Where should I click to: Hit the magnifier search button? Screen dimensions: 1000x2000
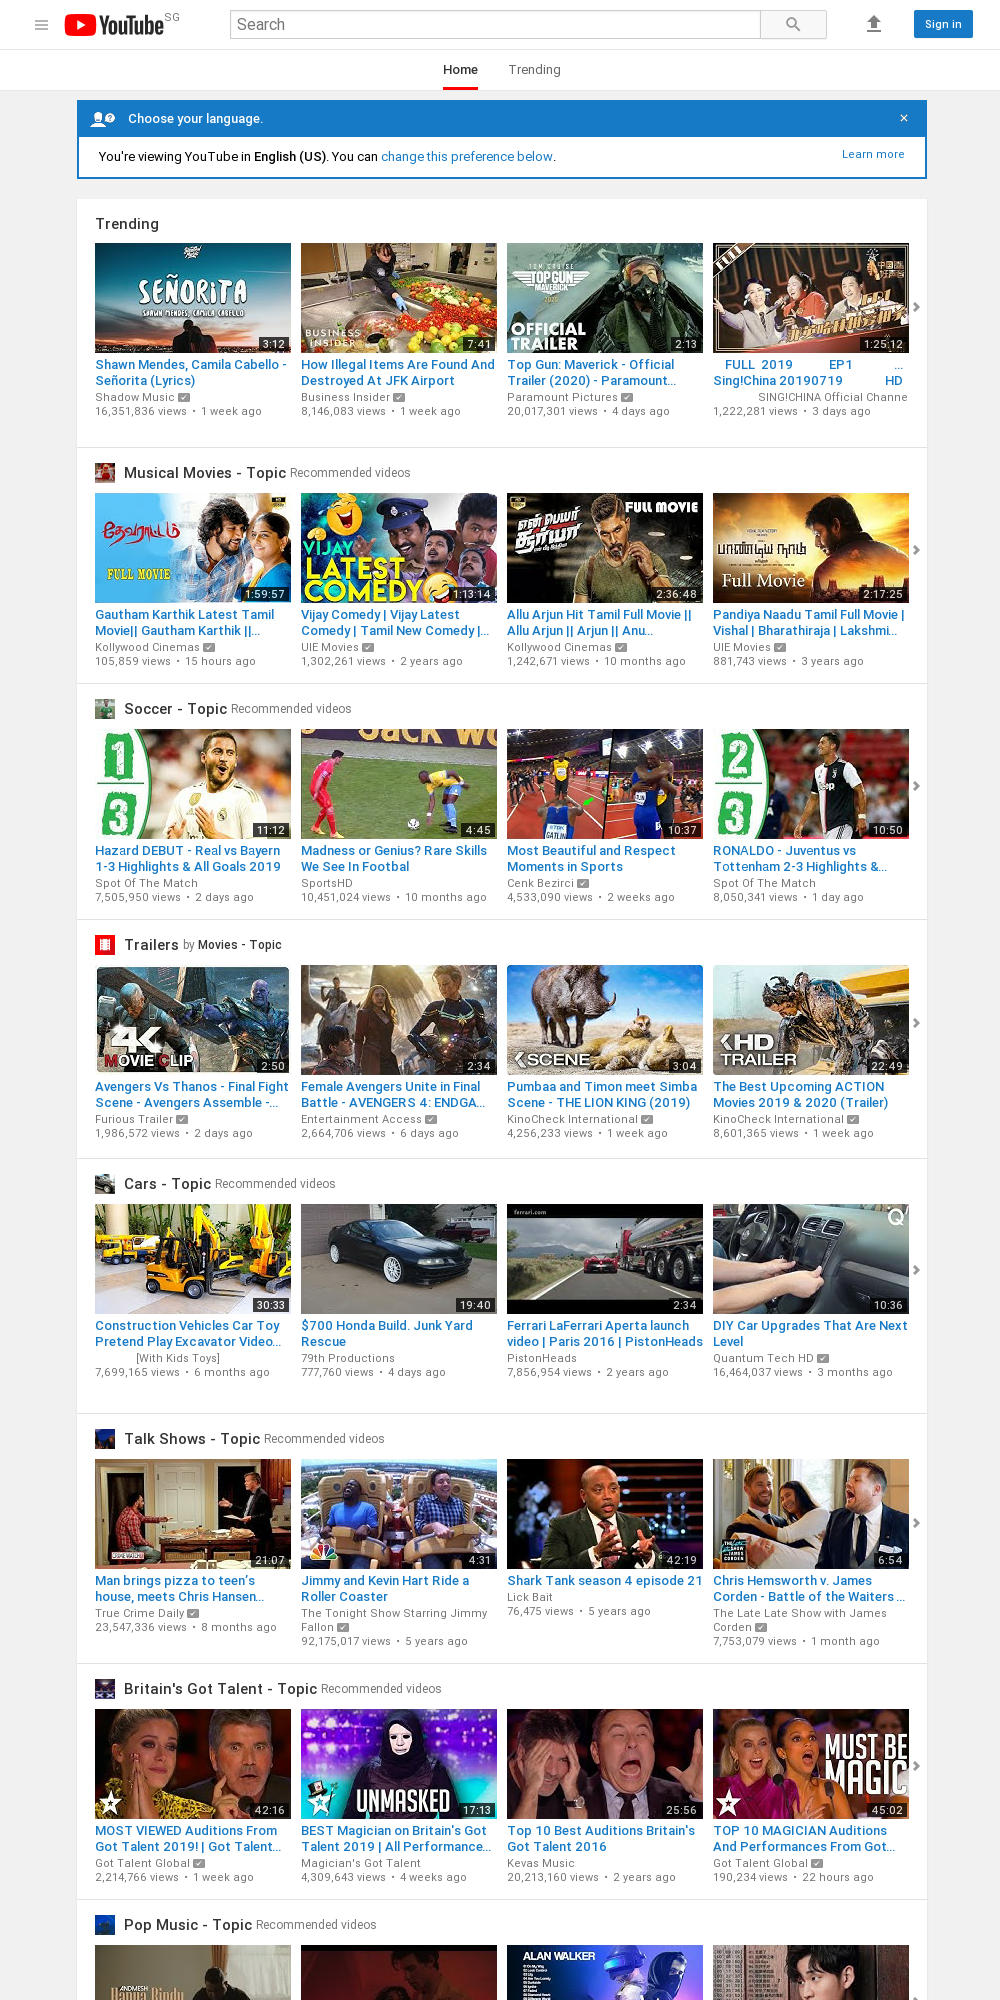click(x=793, y=24)
